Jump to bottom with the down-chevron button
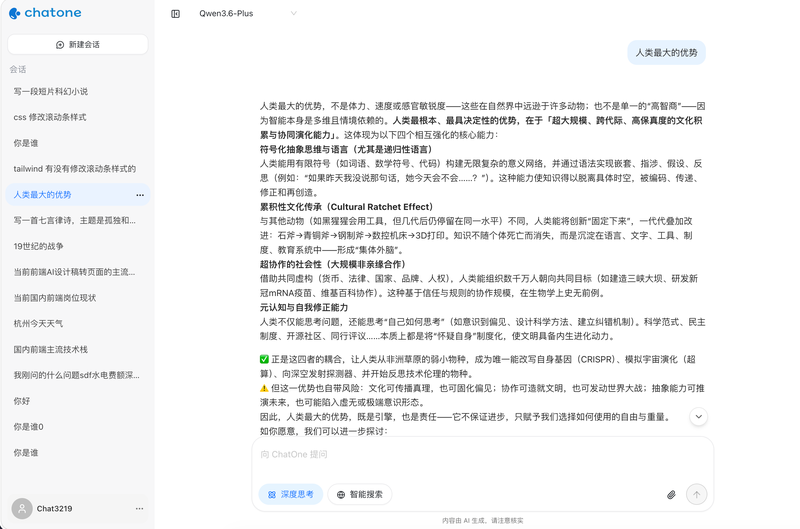800x529 pixels. (x=698, y=417)
